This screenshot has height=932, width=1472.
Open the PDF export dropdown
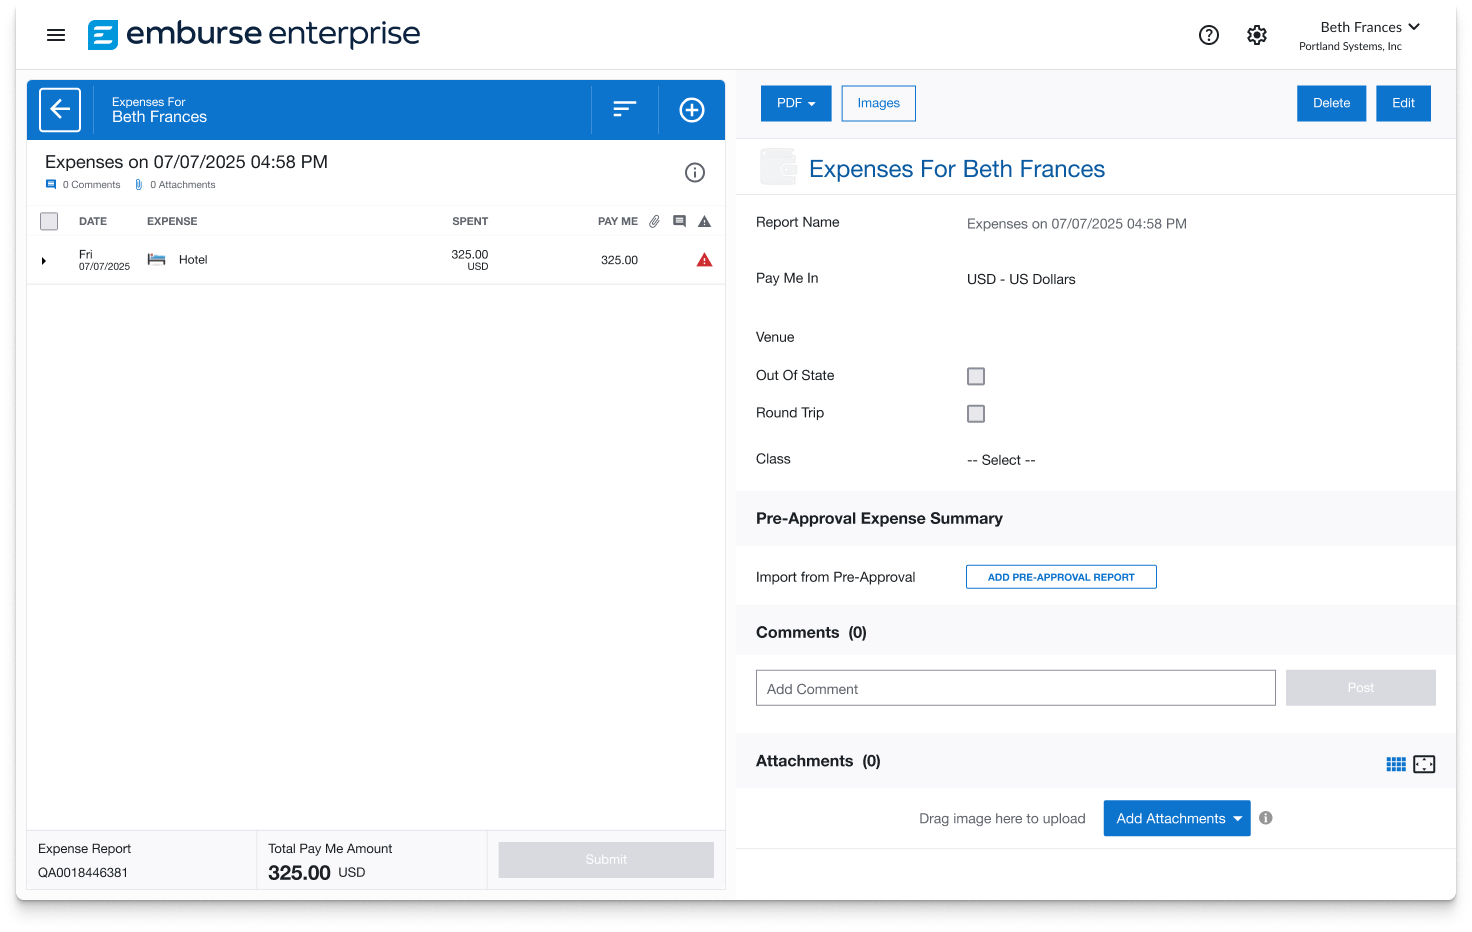[x=795, y=103]
